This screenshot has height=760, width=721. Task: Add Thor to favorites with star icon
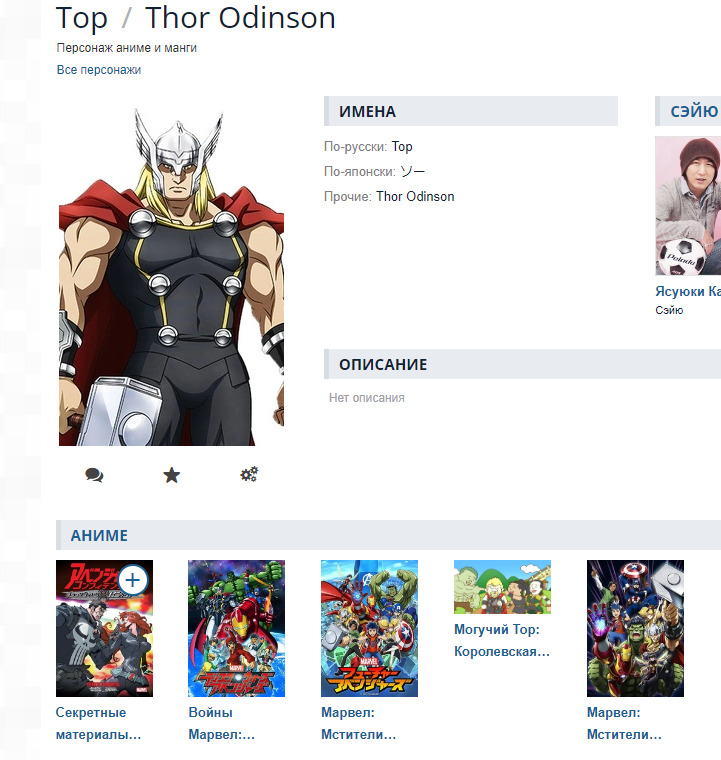(x=172, y=475)
